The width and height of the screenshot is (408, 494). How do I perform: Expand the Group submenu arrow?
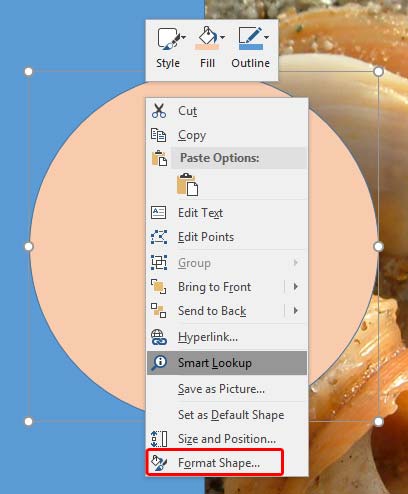click(x=295, y=263)
